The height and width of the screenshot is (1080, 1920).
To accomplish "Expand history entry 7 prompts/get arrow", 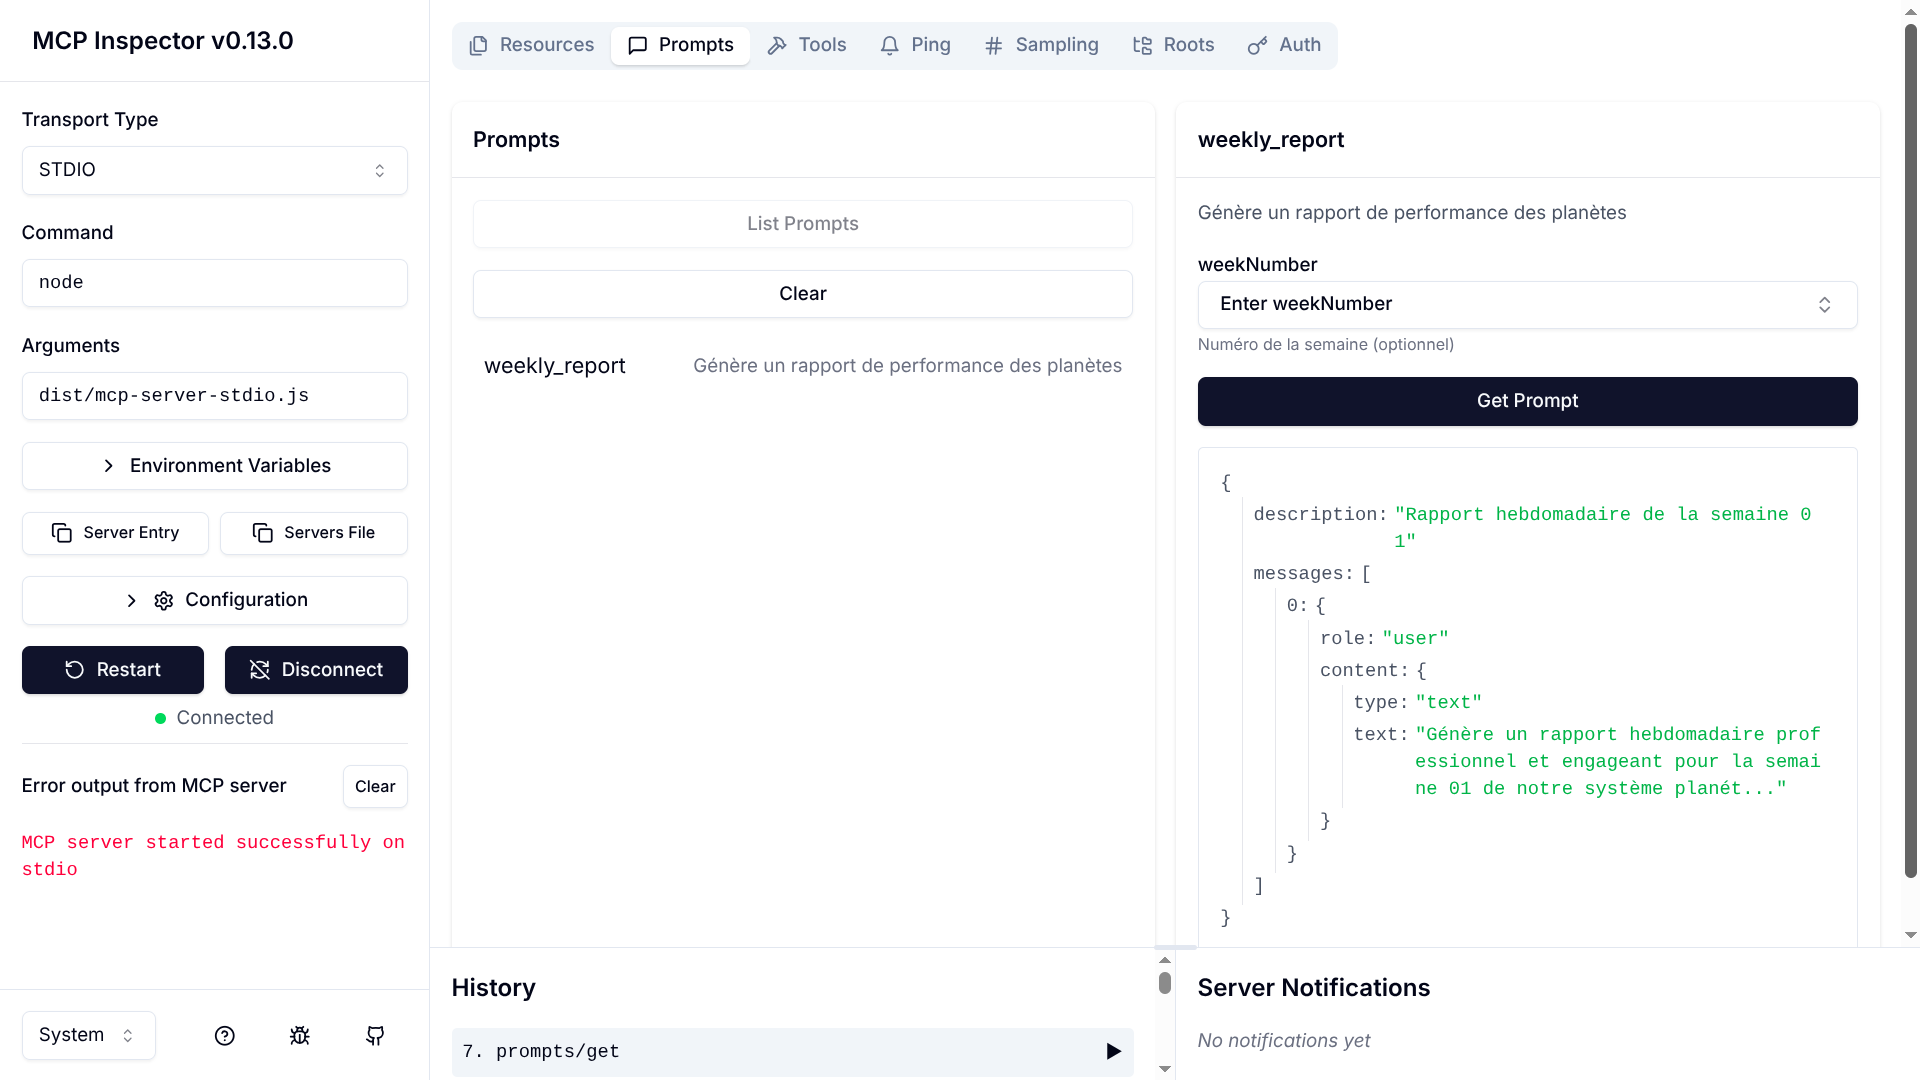I will pyautogui.click(x=1113, y=1052).
